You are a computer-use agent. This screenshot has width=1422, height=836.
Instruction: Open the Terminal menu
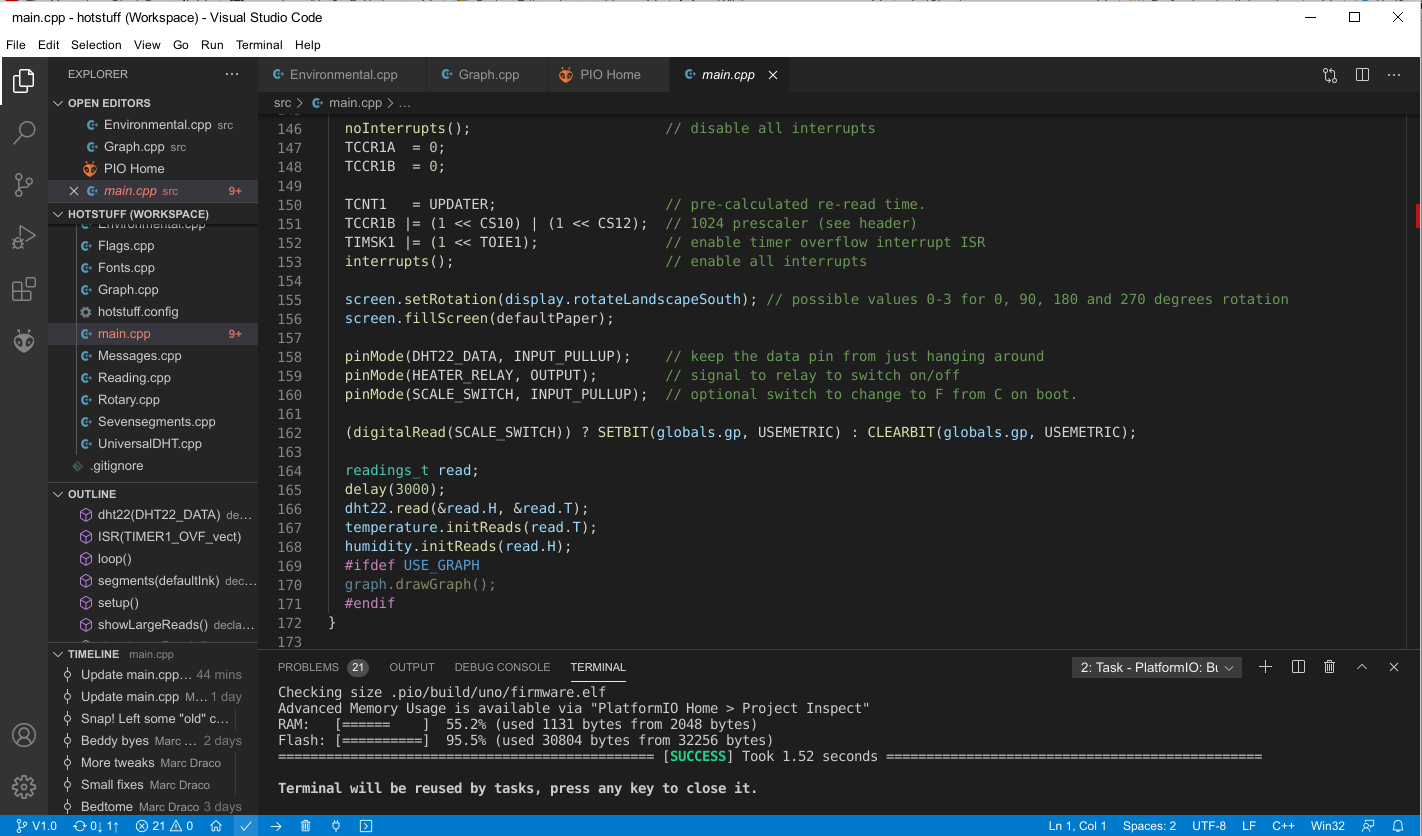(259, 45)
